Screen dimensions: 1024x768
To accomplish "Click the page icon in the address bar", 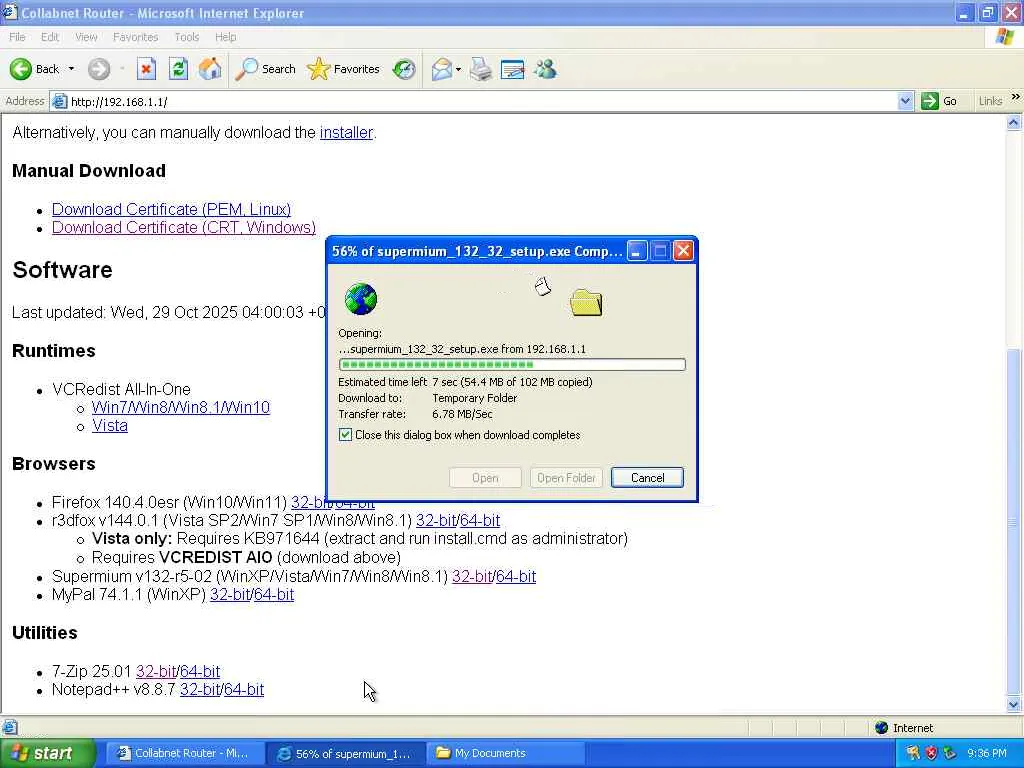I will point(59,101).
